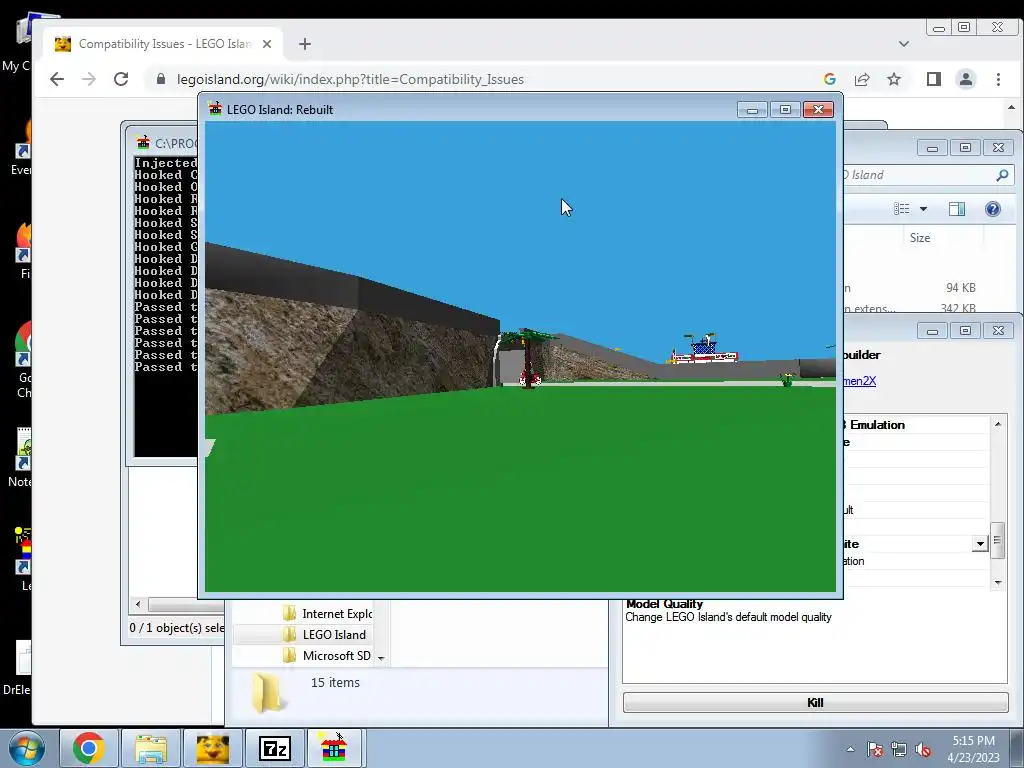Show hidden system tray icons
Screen dimensions: 1024x768
pos(850,749)
